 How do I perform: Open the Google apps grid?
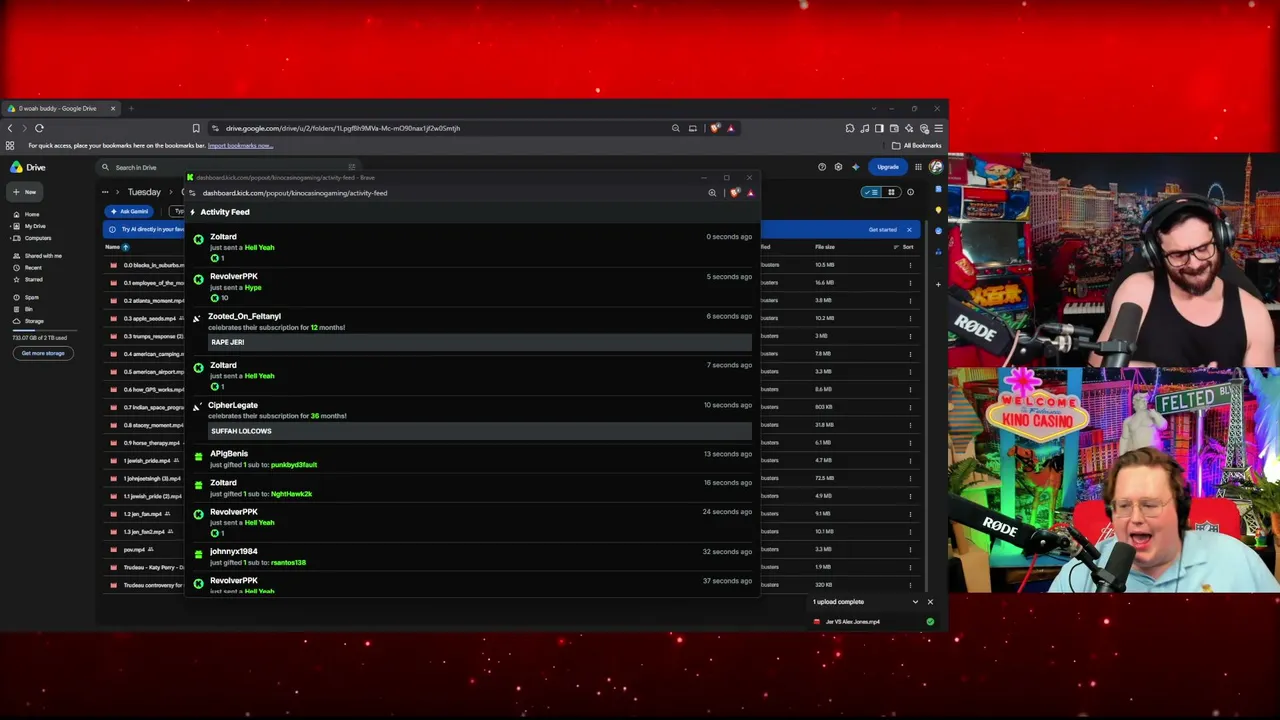[x=918, y=167]
